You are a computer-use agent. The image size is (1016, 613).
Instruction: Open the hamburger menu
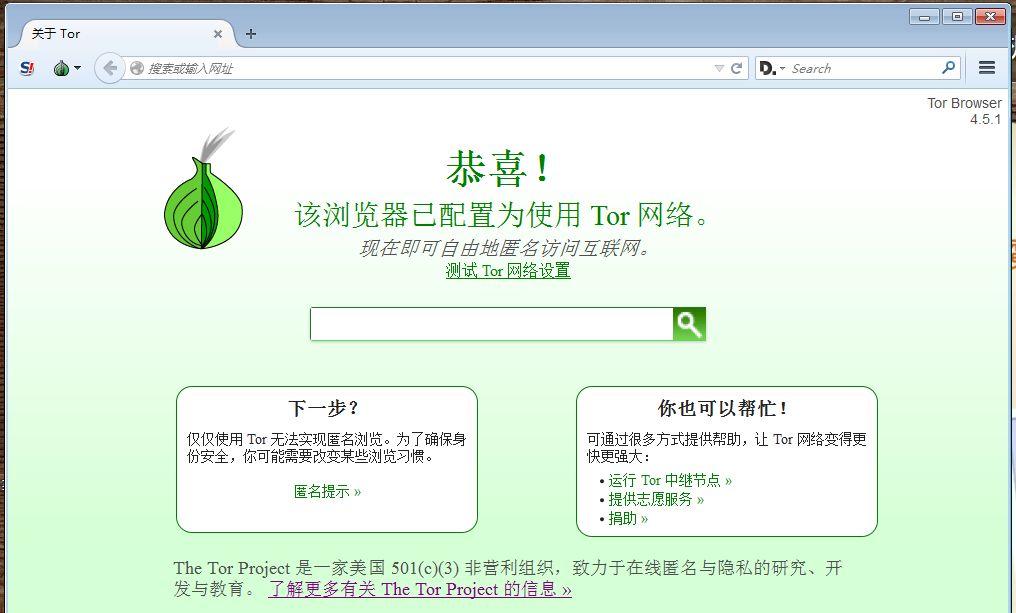click(x=987, y=67)
